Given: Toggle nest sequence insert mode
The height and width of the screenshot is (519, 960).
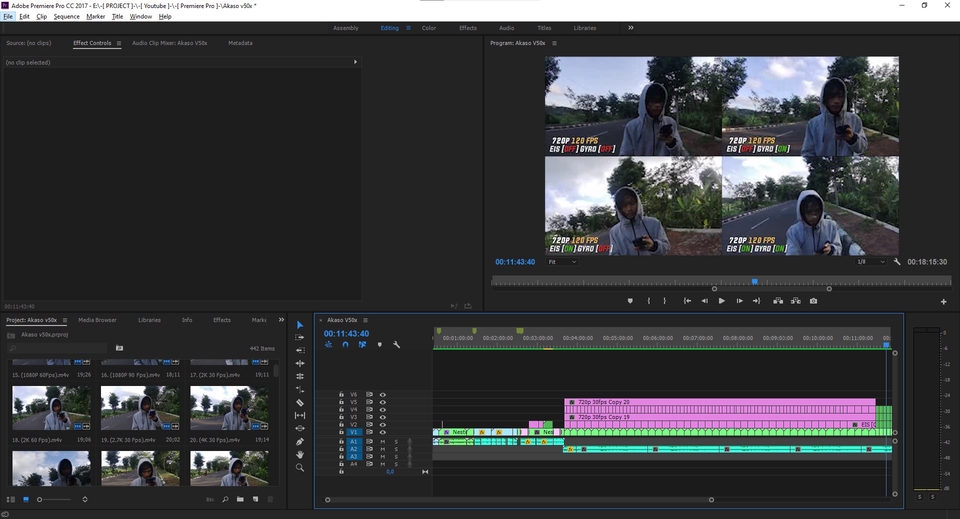Looking at the screenshot, I should [x=329, y=345].
